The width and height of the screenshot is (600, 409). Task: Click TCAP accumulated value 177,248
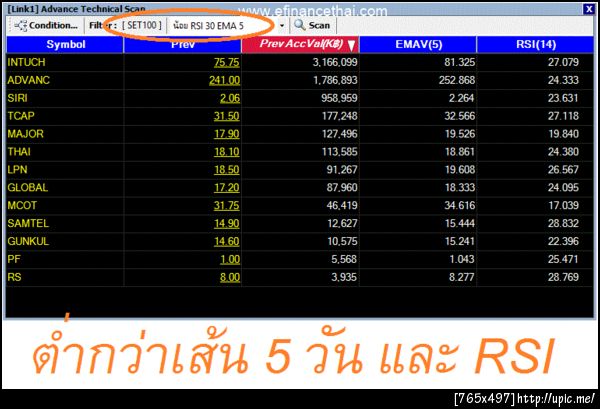pos(339,116)
